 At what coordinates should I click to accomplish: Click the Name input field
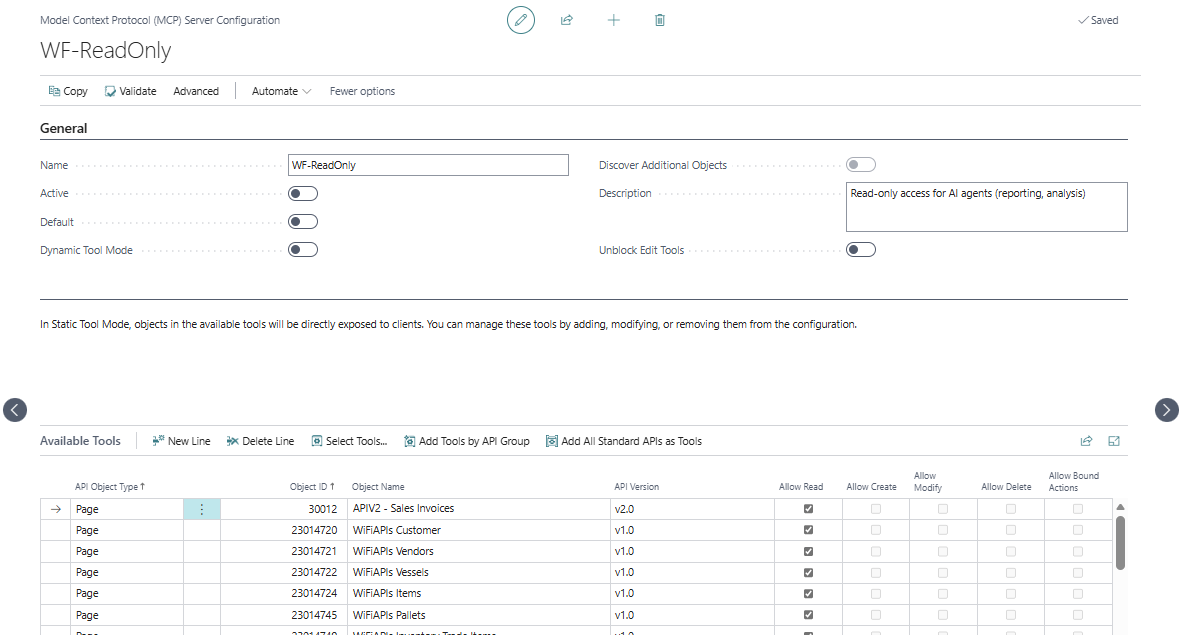(x=428, y=165)
